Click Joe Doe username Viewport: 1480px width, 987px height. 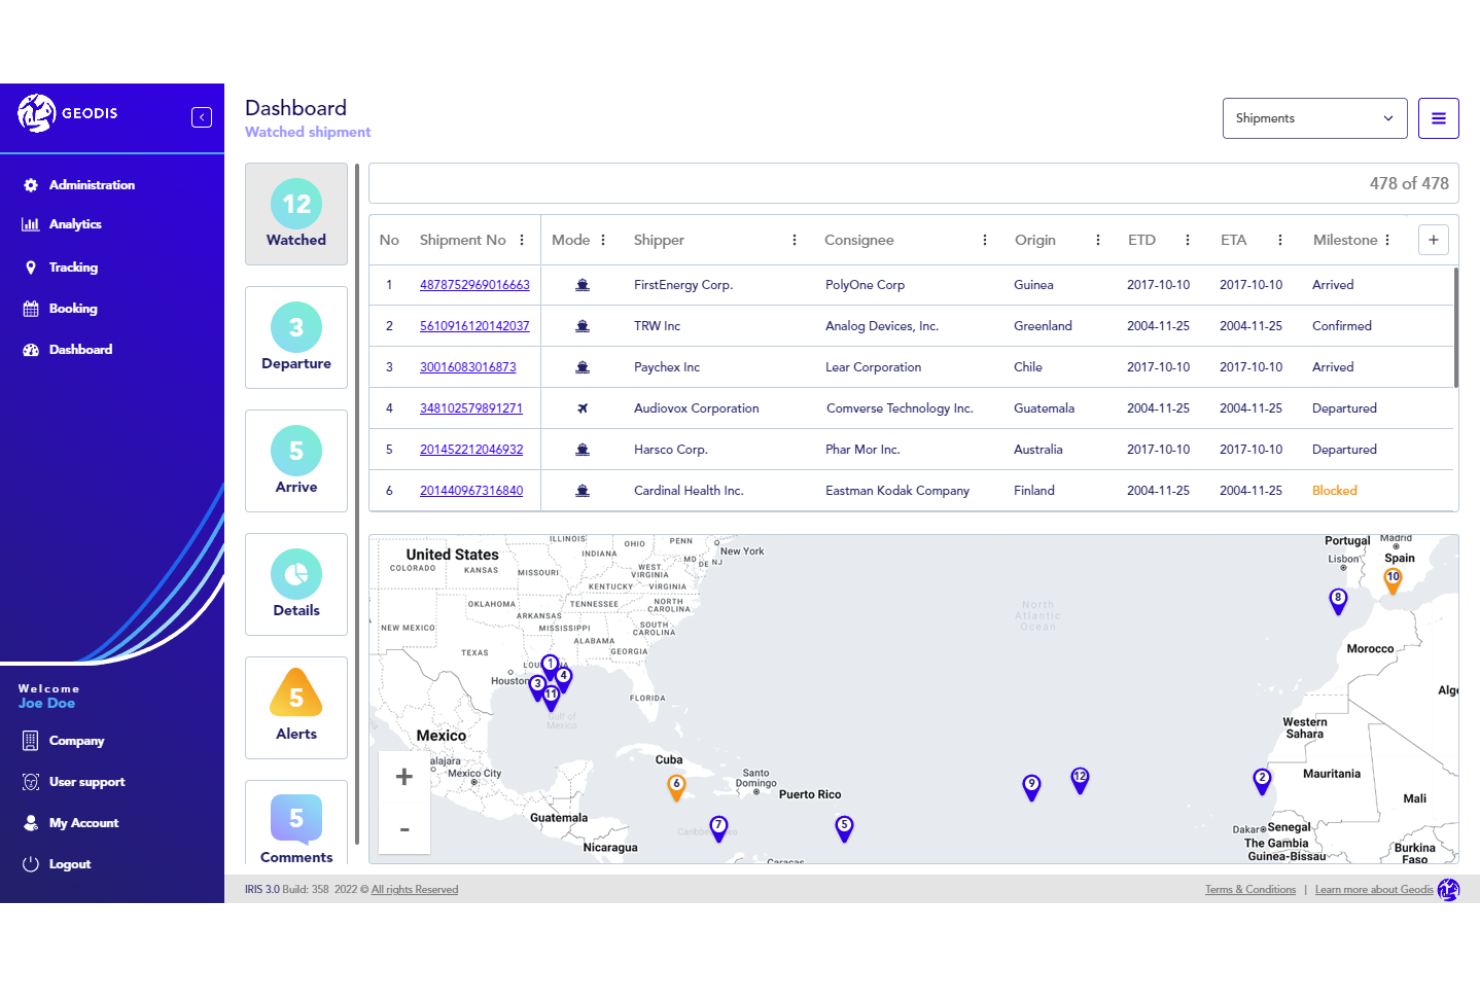(x=46, y=703)
